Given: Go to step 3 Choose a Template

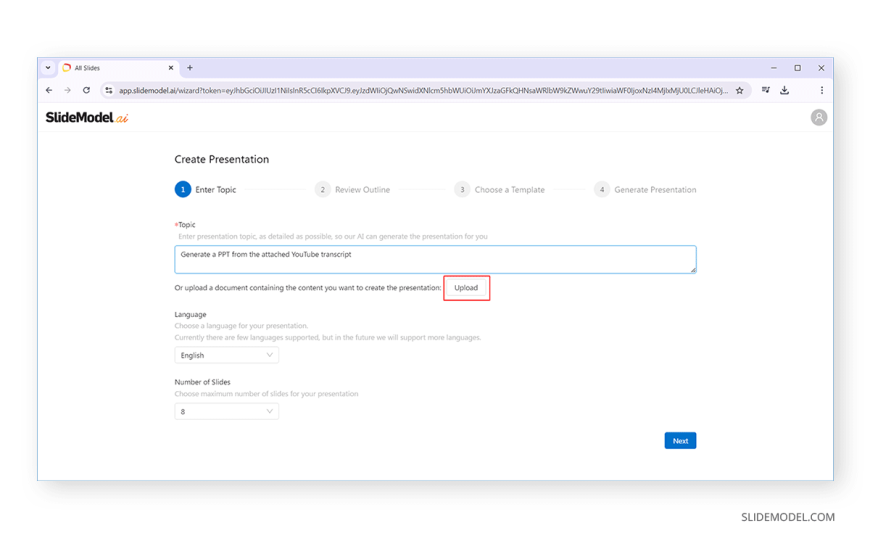Looking at the screenshot, I should pos(499,189).
